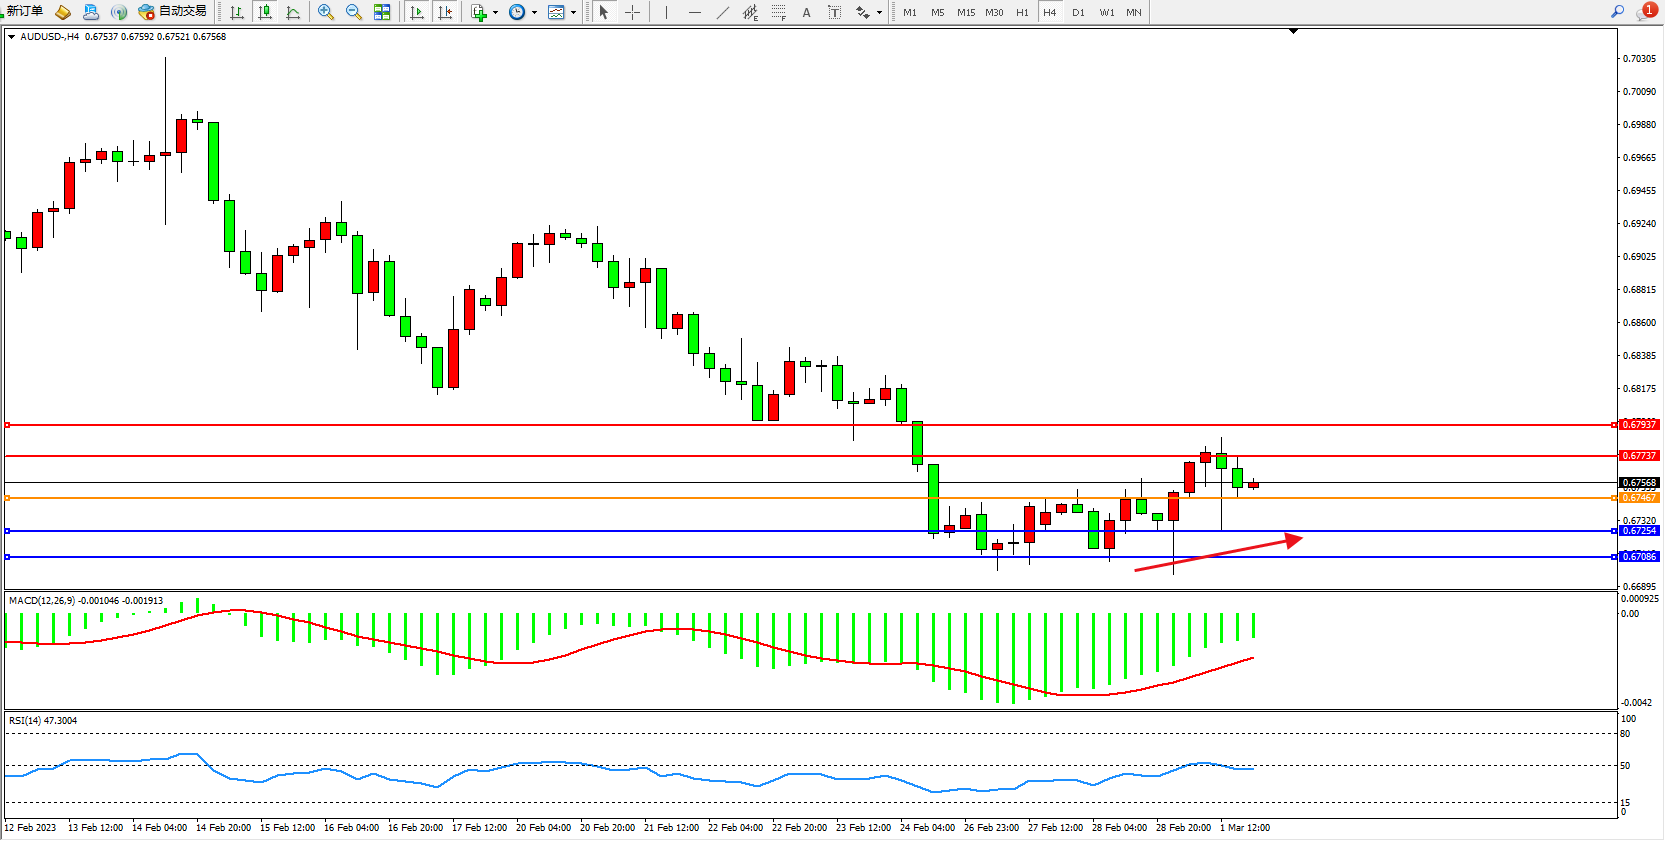1665x841 pixels.
Task: Switch chart to candlestick mode
Action: pos(265,12)
